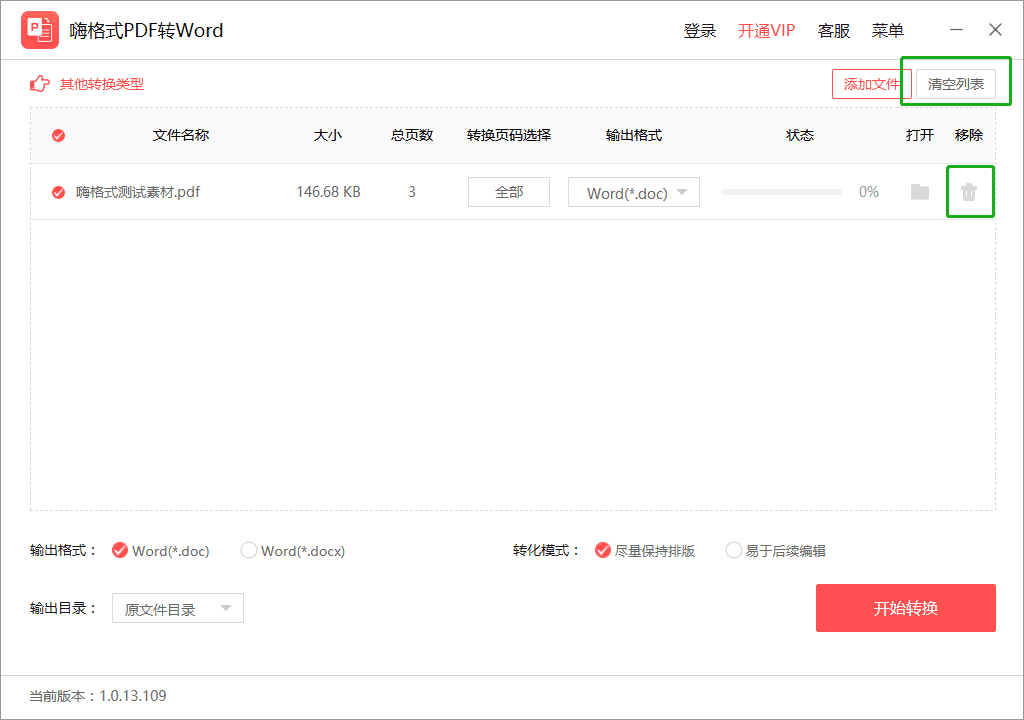Select Word(*.docx) output format radio
Viewport: 1024px width, 720px height.
(x=249, y=550)
